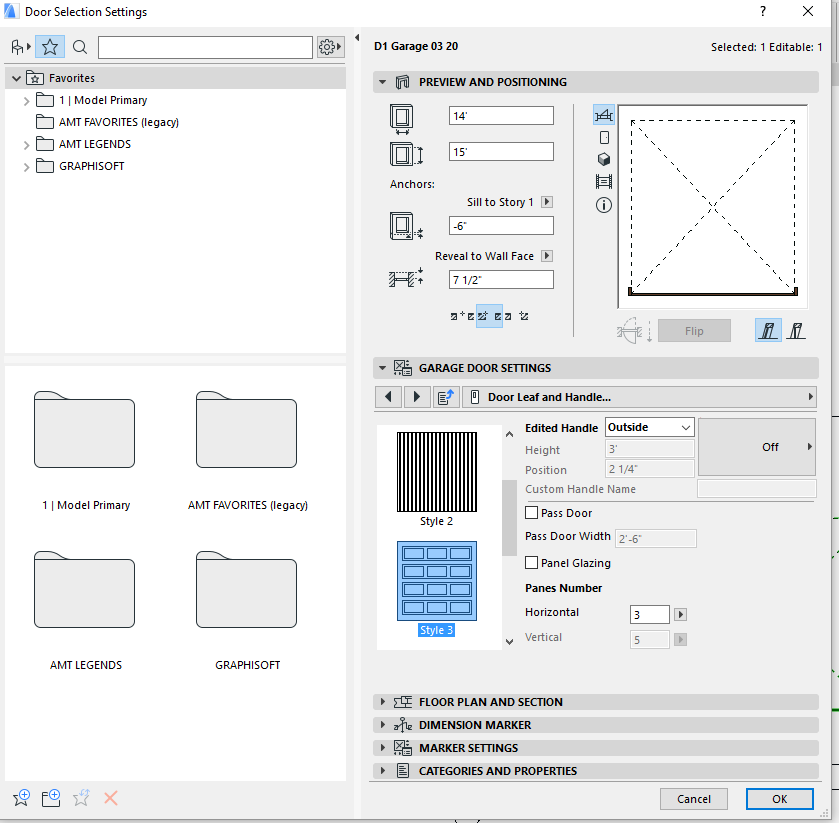Expand the GRAPHISOFT tree folder
This screenshot has width=839, height=823.
(x=26, y=167)
